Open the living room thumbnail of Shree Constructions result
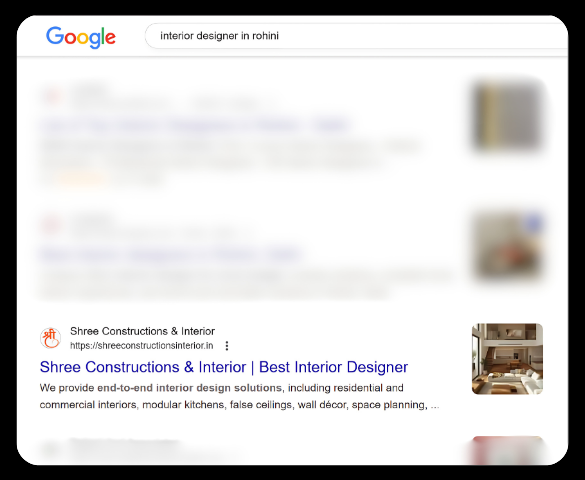Image resolution: width=585 pixels, height=480 pixels. 507,359
